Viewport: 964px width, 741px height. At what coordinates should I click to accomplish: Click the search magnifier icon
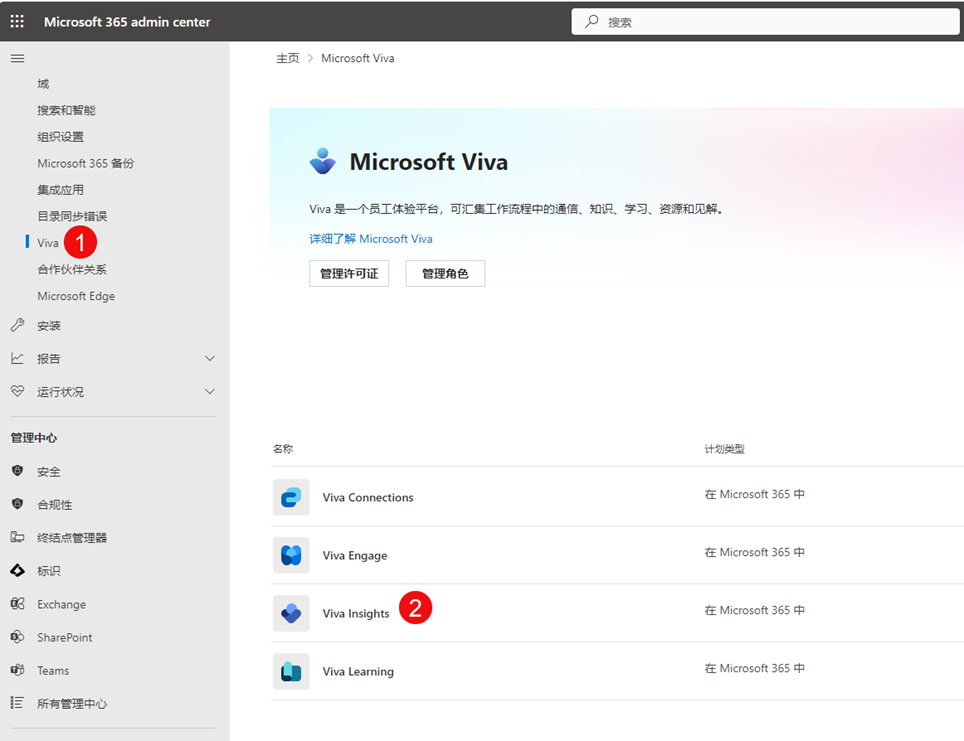tap(591, 22)
